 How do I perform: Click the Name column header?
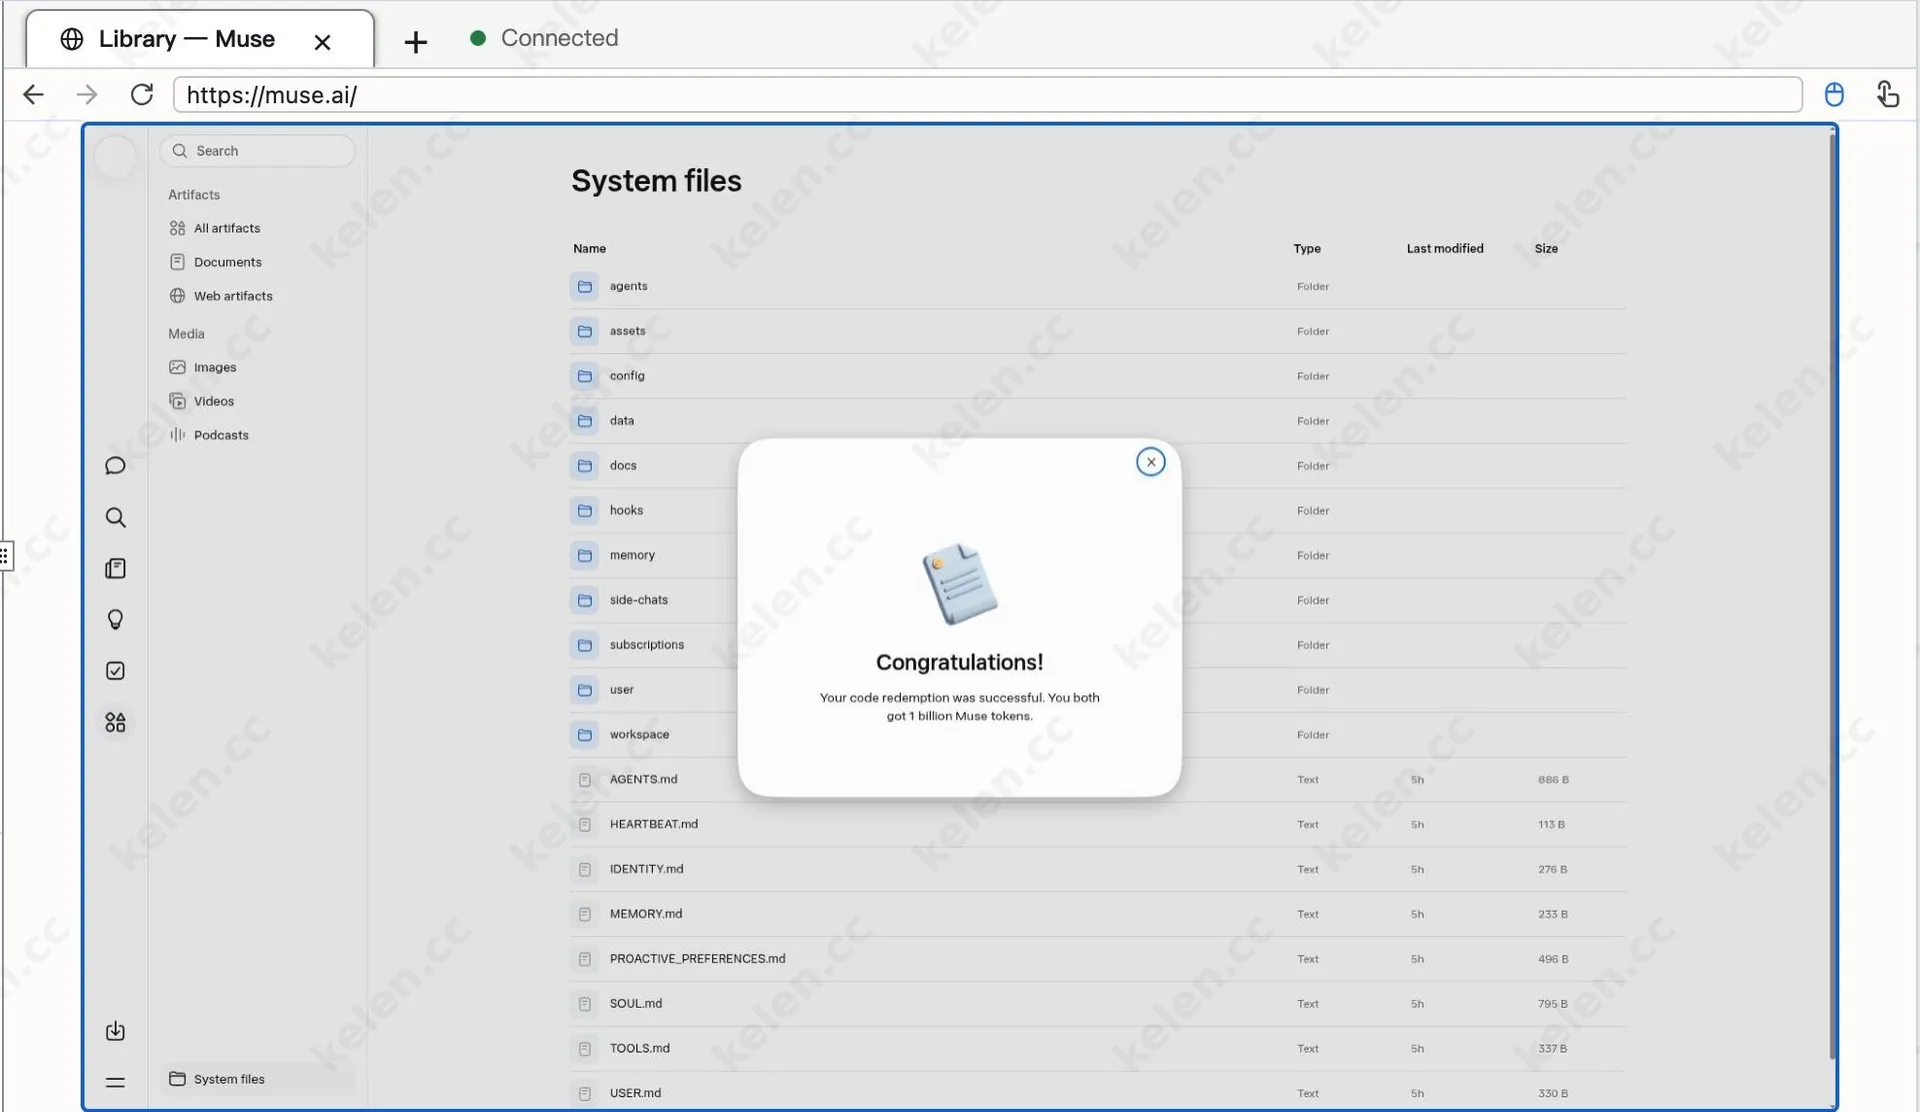tap(589, 248)
